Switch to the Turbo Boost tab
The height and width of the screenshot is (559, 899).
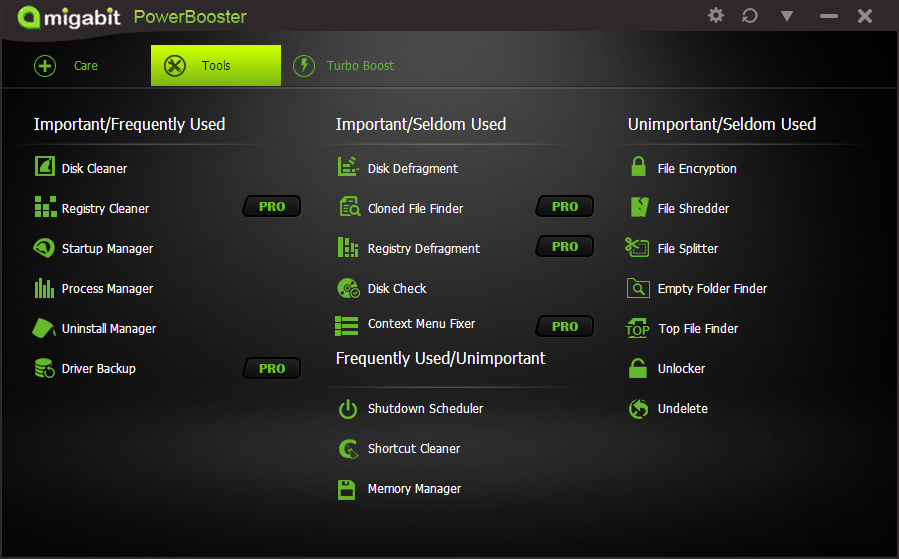click(x=344, y=66)
